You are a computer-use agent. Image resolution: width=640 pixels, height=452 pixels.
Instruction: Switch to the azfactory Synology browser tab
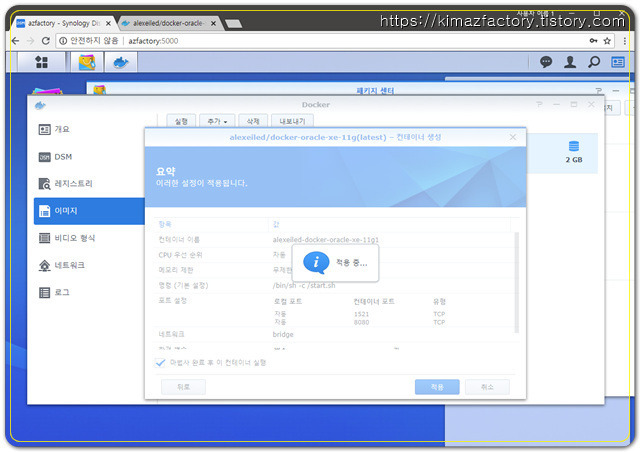(63, 23)
